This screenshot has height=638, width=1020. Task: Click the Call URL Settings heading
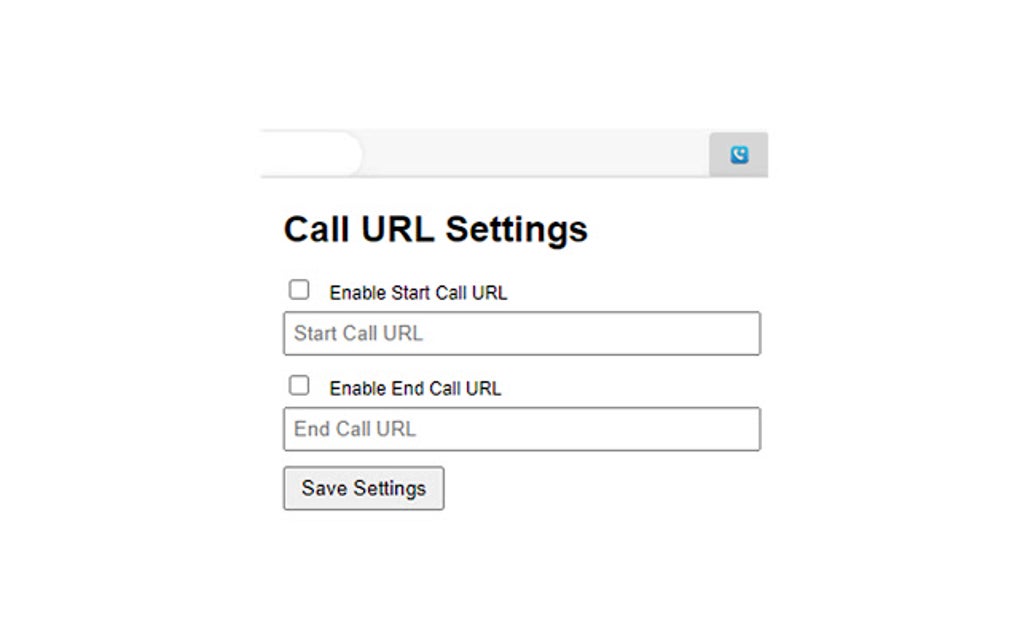tap(436, 228)
